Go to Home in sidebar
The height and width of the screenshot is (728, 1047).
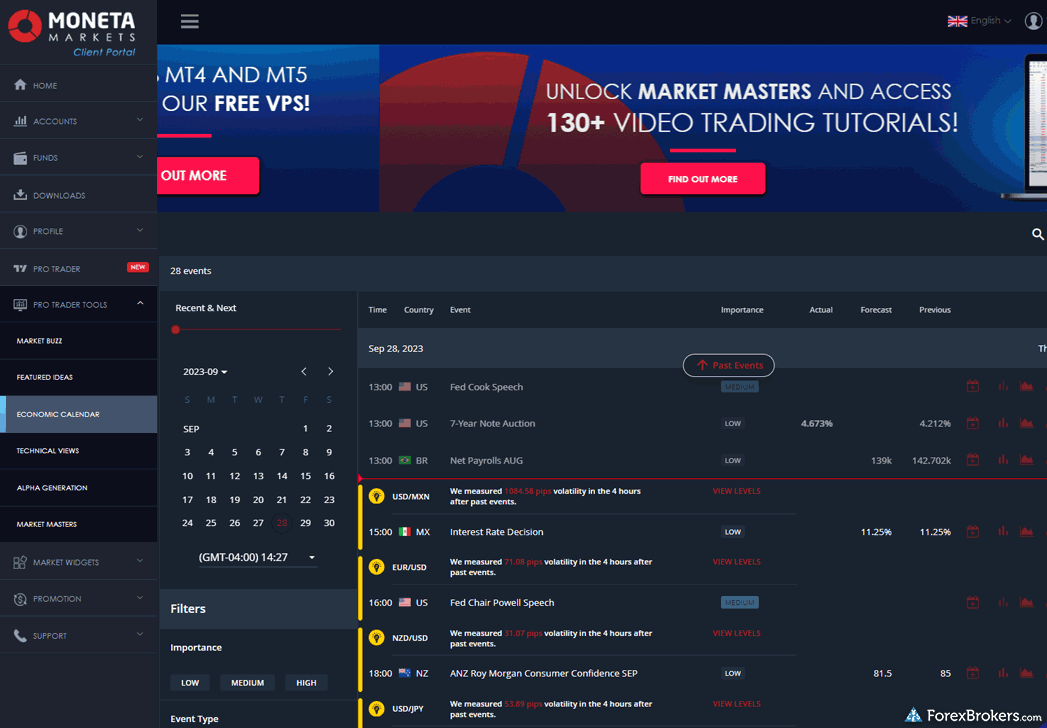pos(78,85)
